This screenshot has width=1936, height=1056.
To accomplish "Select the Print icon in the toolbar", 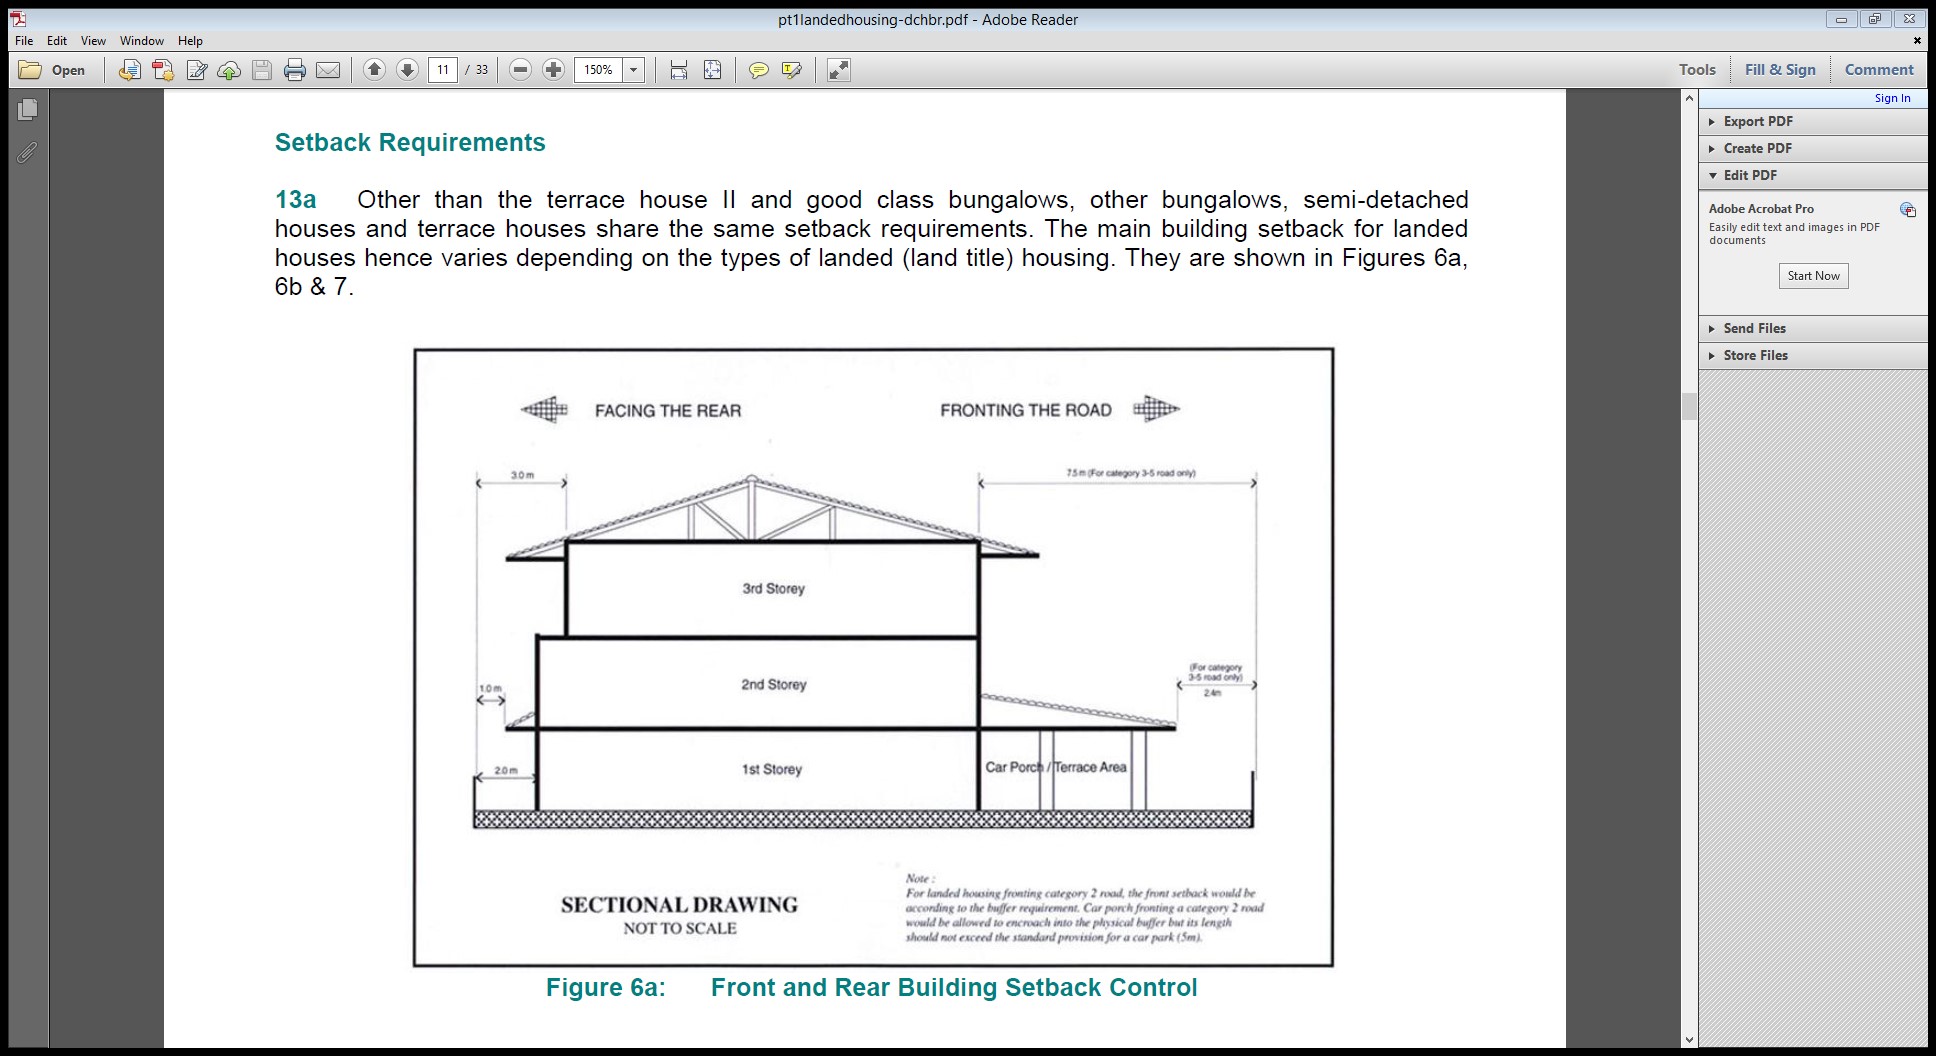I will pos(295,70).
